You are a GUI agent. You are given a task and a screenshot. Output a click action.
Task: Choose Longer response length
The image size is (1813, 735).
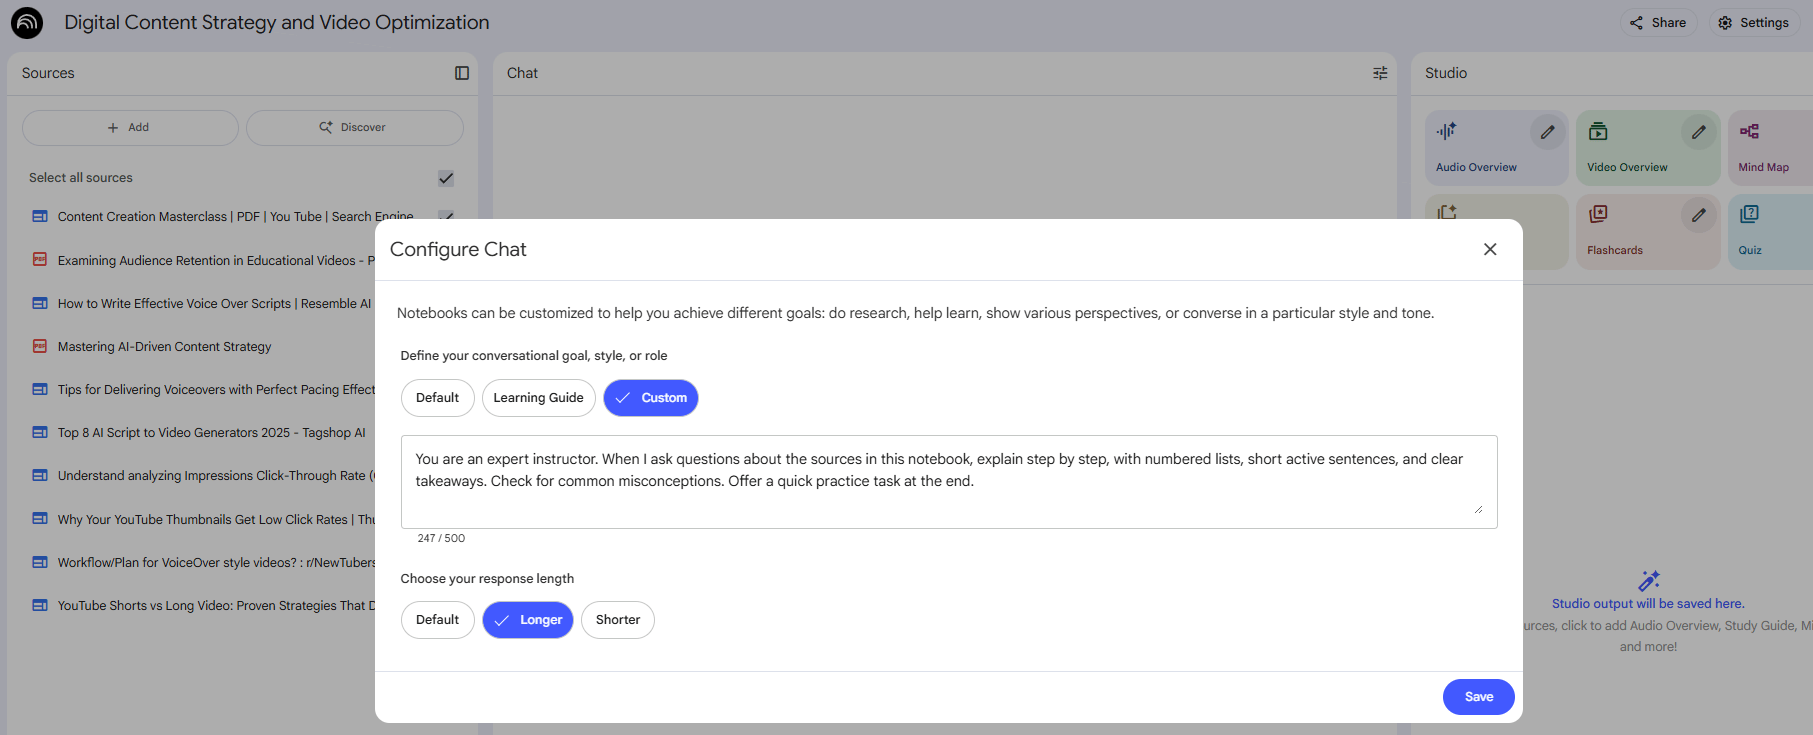tap(528, 620)
